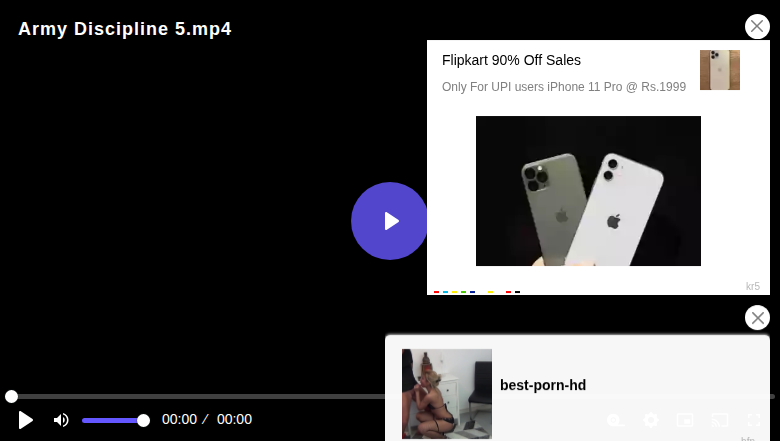Click the Army Discipline 5.mp4 title
780x441 pixels.
pos(125,29)
